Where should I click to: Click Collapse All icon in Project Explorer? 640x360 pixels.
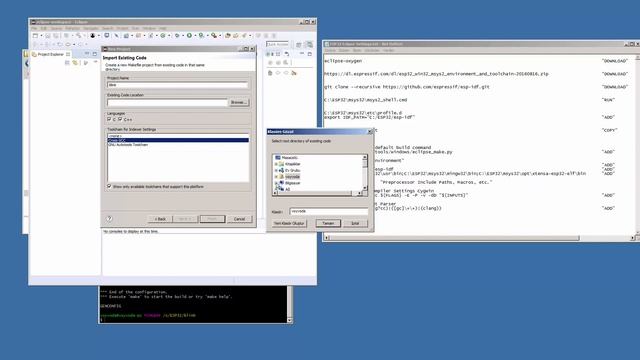pyautogui.click(x=67, y=63)
